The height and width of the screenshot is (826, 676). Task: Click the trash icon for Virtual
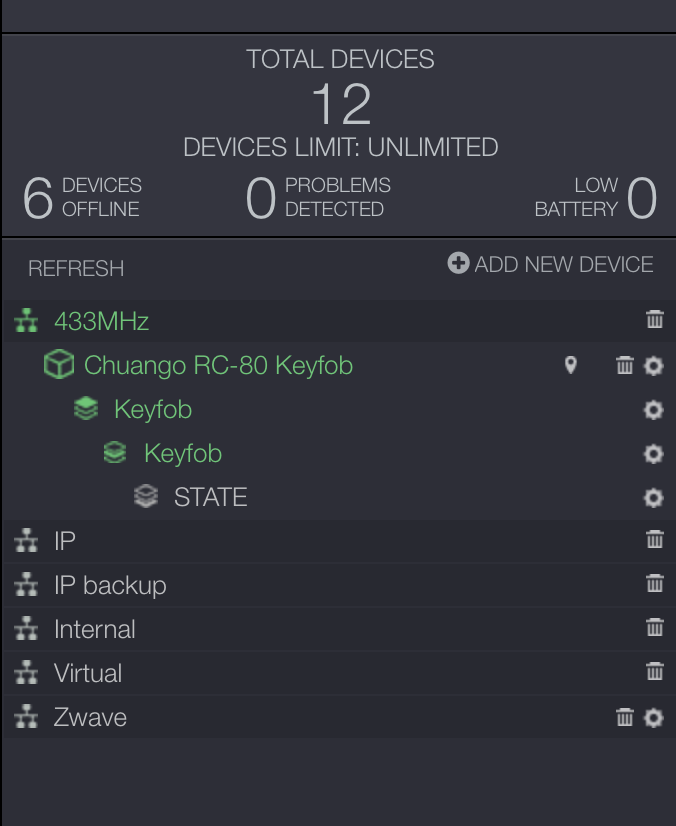coord(655,673)
